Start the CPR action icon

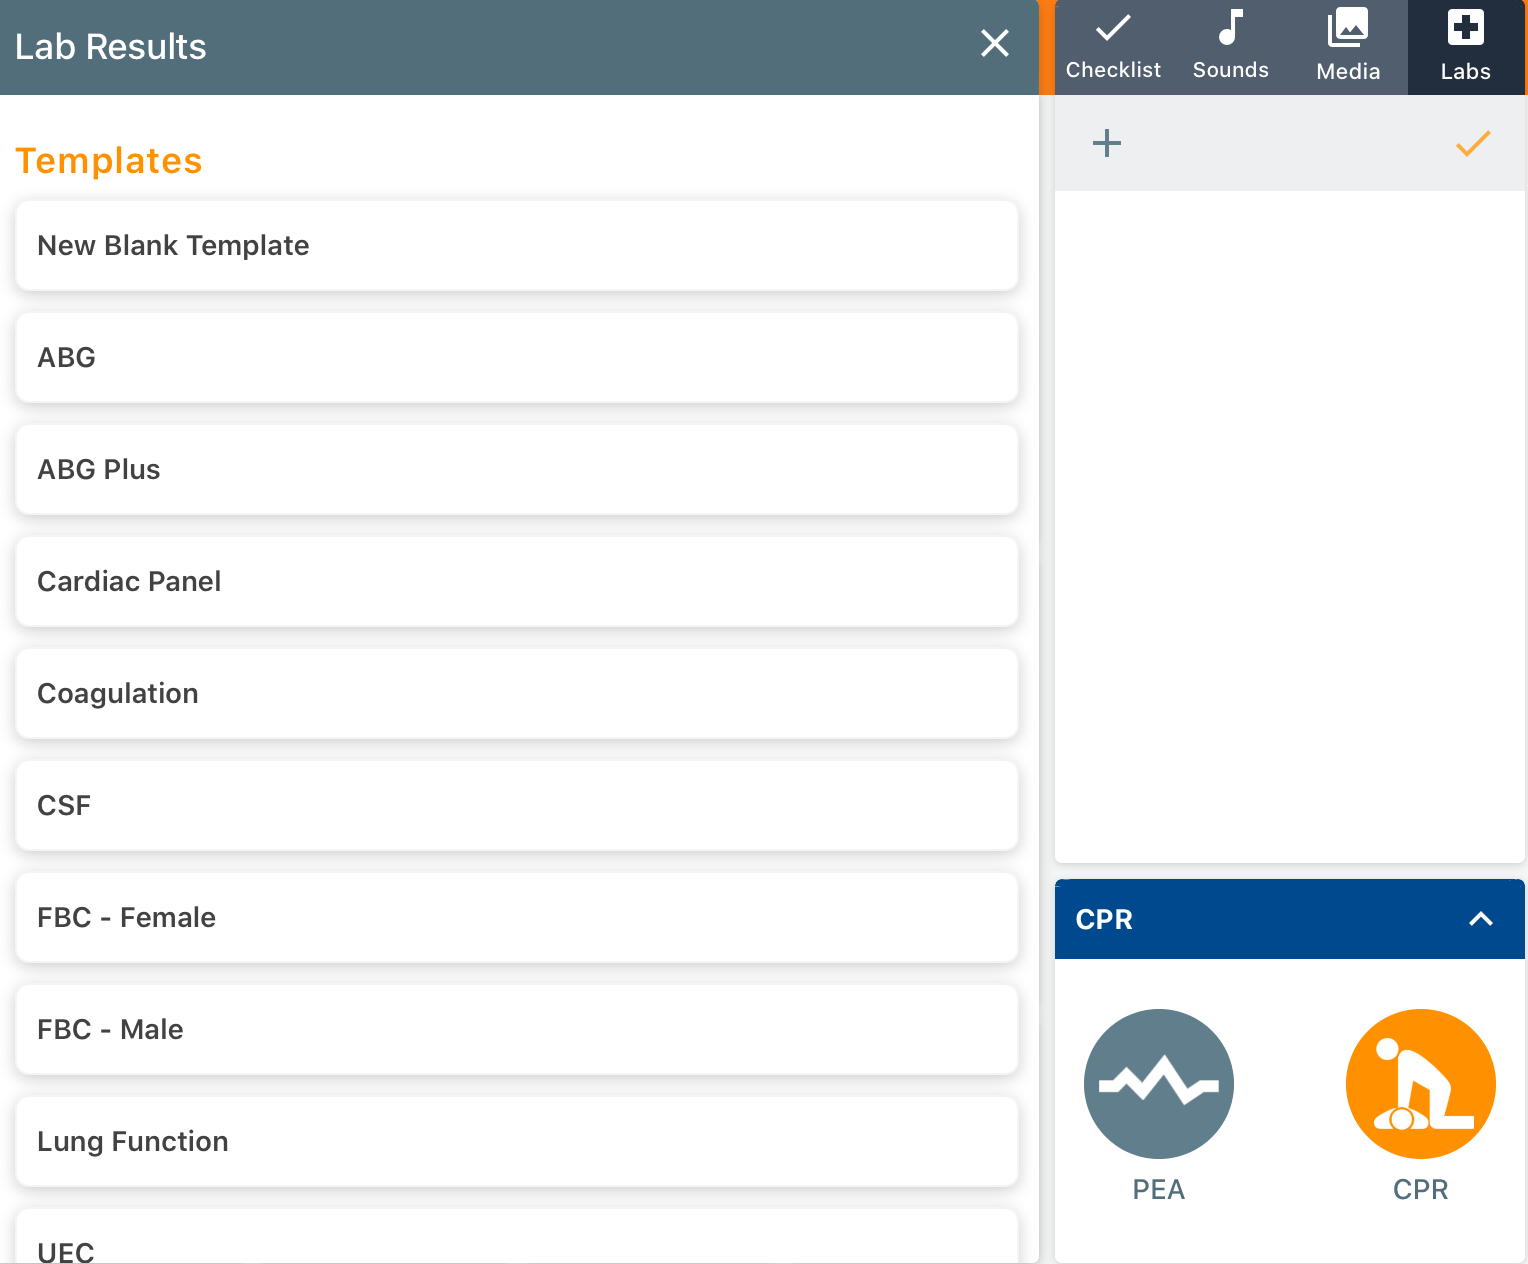point(1420,1083)
